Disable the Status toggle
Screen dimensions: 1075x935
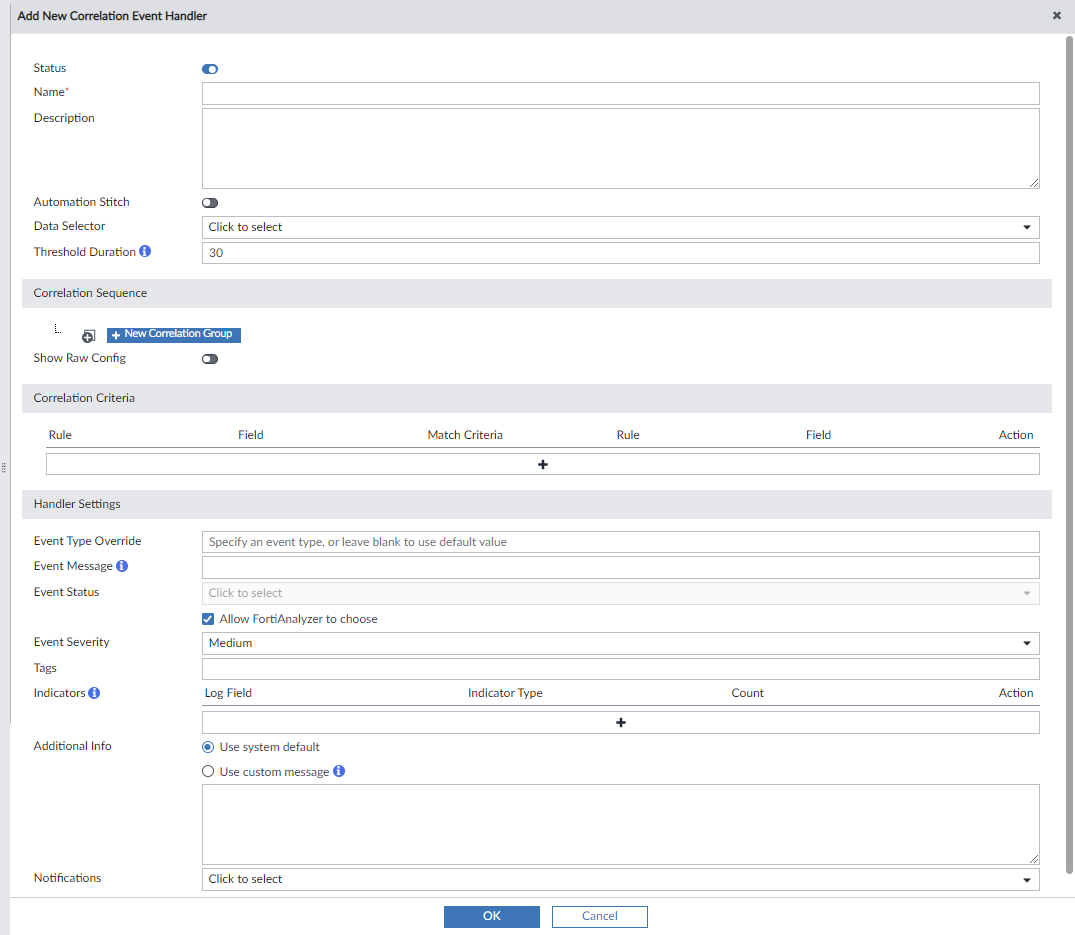click(209, 68)
